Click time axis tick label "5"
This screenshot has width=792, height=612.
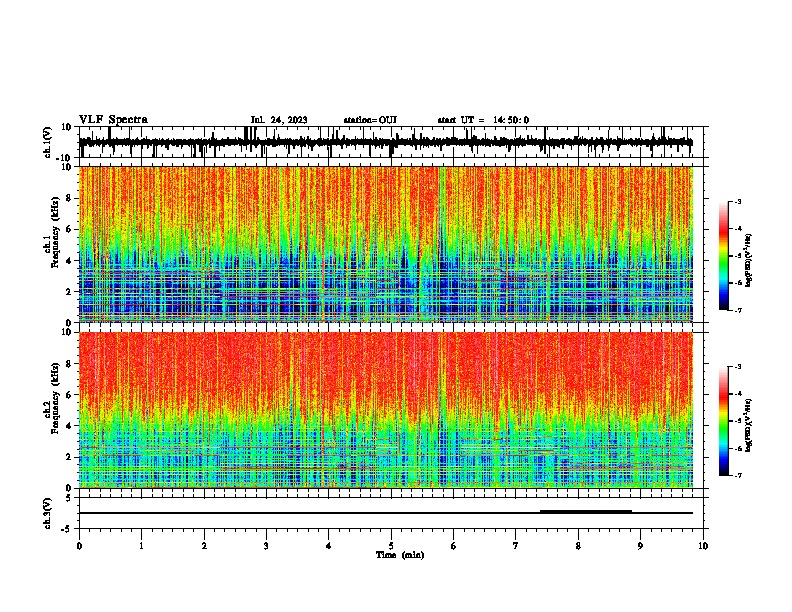(391, 546)
